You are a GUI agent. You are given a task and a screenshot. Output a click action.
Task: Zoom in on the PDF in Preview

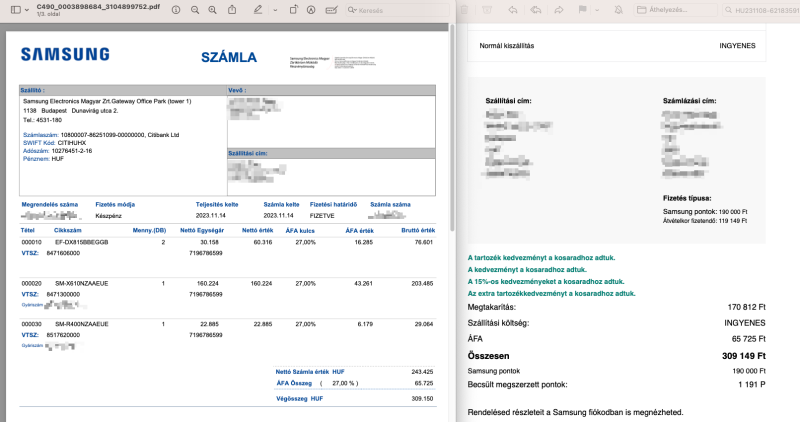(x=213, y=10)
